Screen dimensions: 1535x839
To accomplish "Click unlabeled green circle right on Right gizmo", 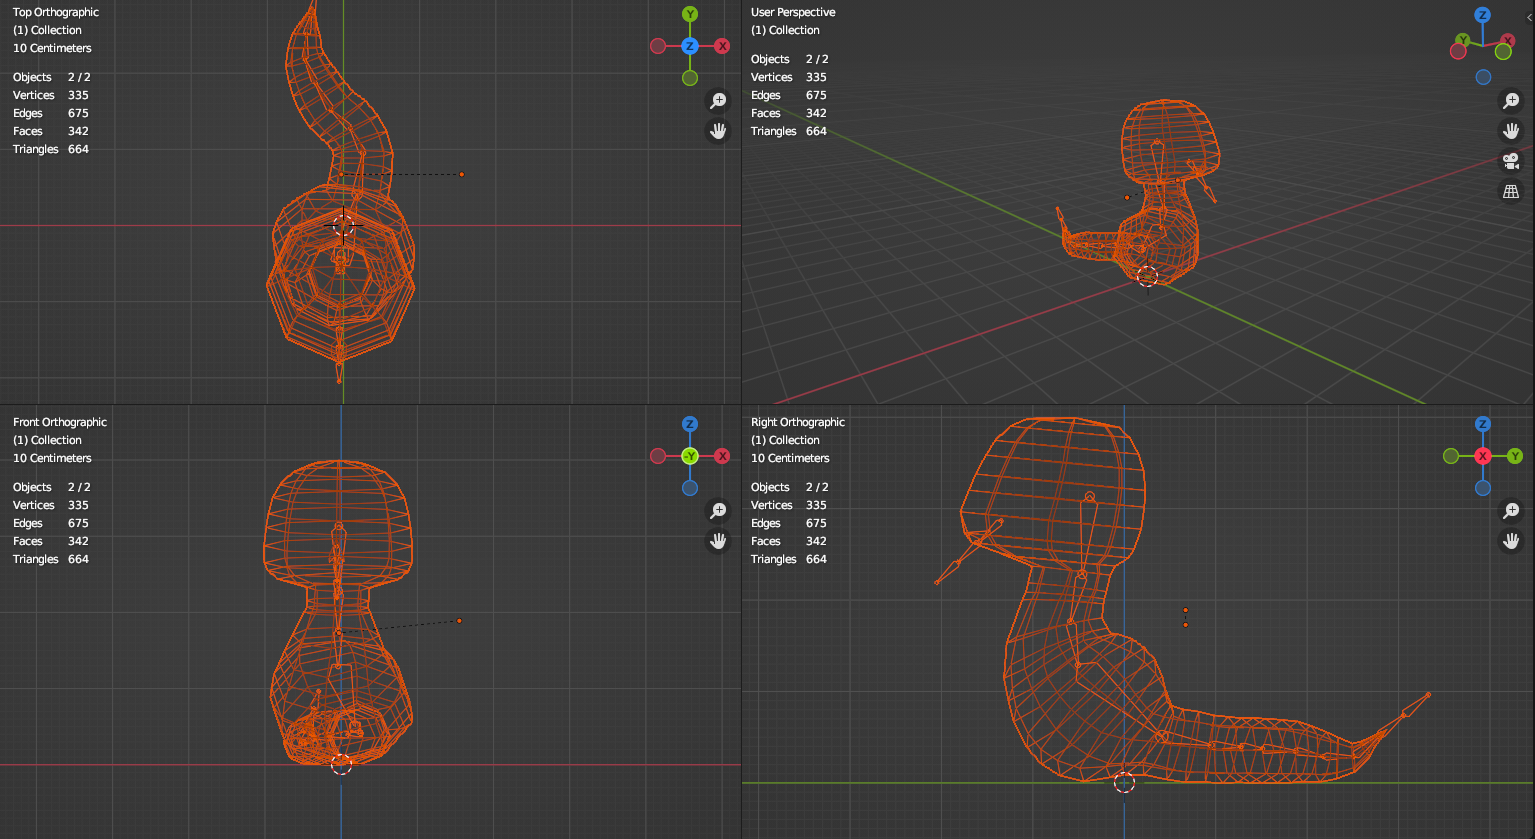I will click(x=1515, y=456).
